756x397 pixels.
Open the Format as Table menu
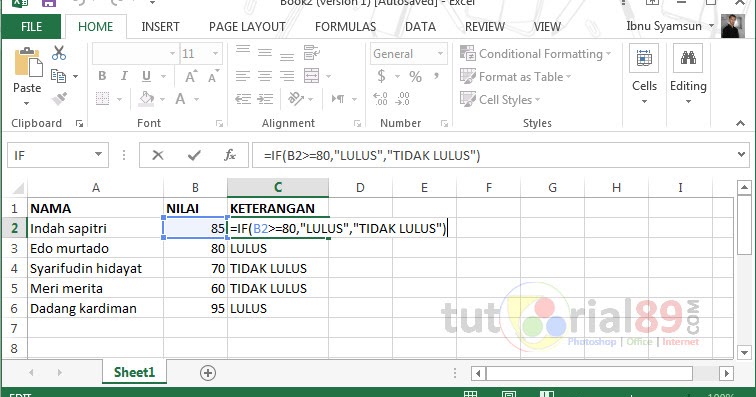[515, 76]
